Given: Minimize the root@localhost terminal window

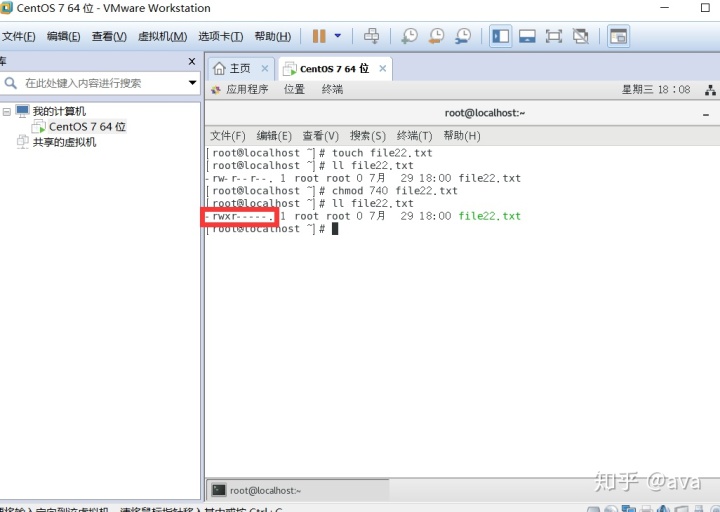Looking at the screenshot, I should 706,114.
